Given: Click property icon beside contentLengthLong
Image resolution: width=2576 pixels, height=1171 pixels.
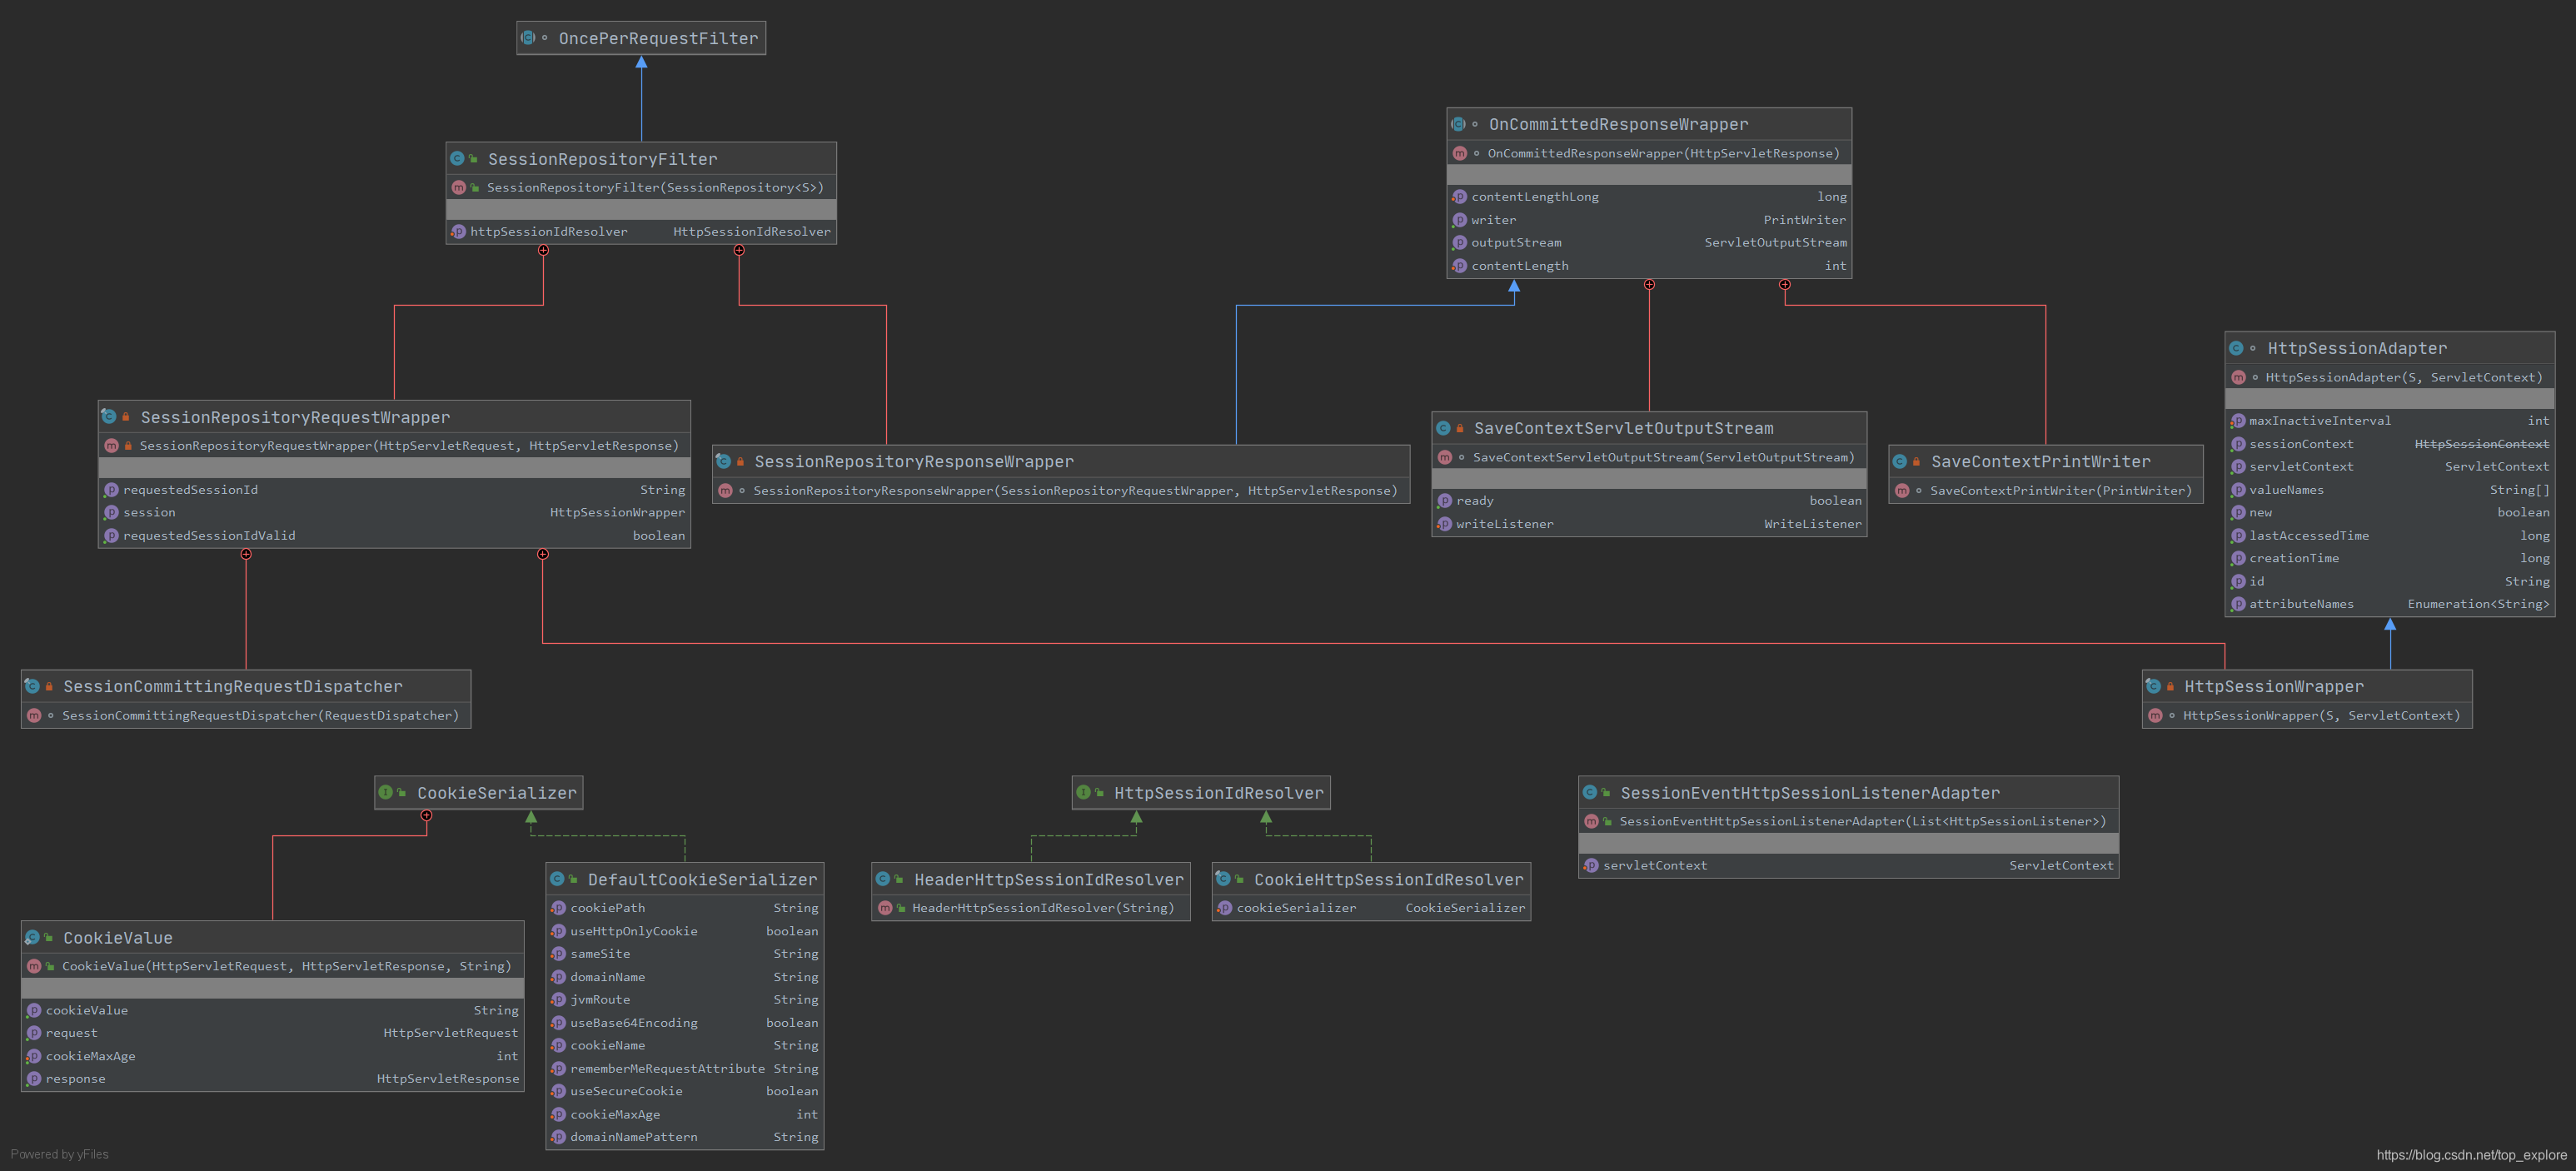Looking at the screenshot, I should (x=1459, y=197).
